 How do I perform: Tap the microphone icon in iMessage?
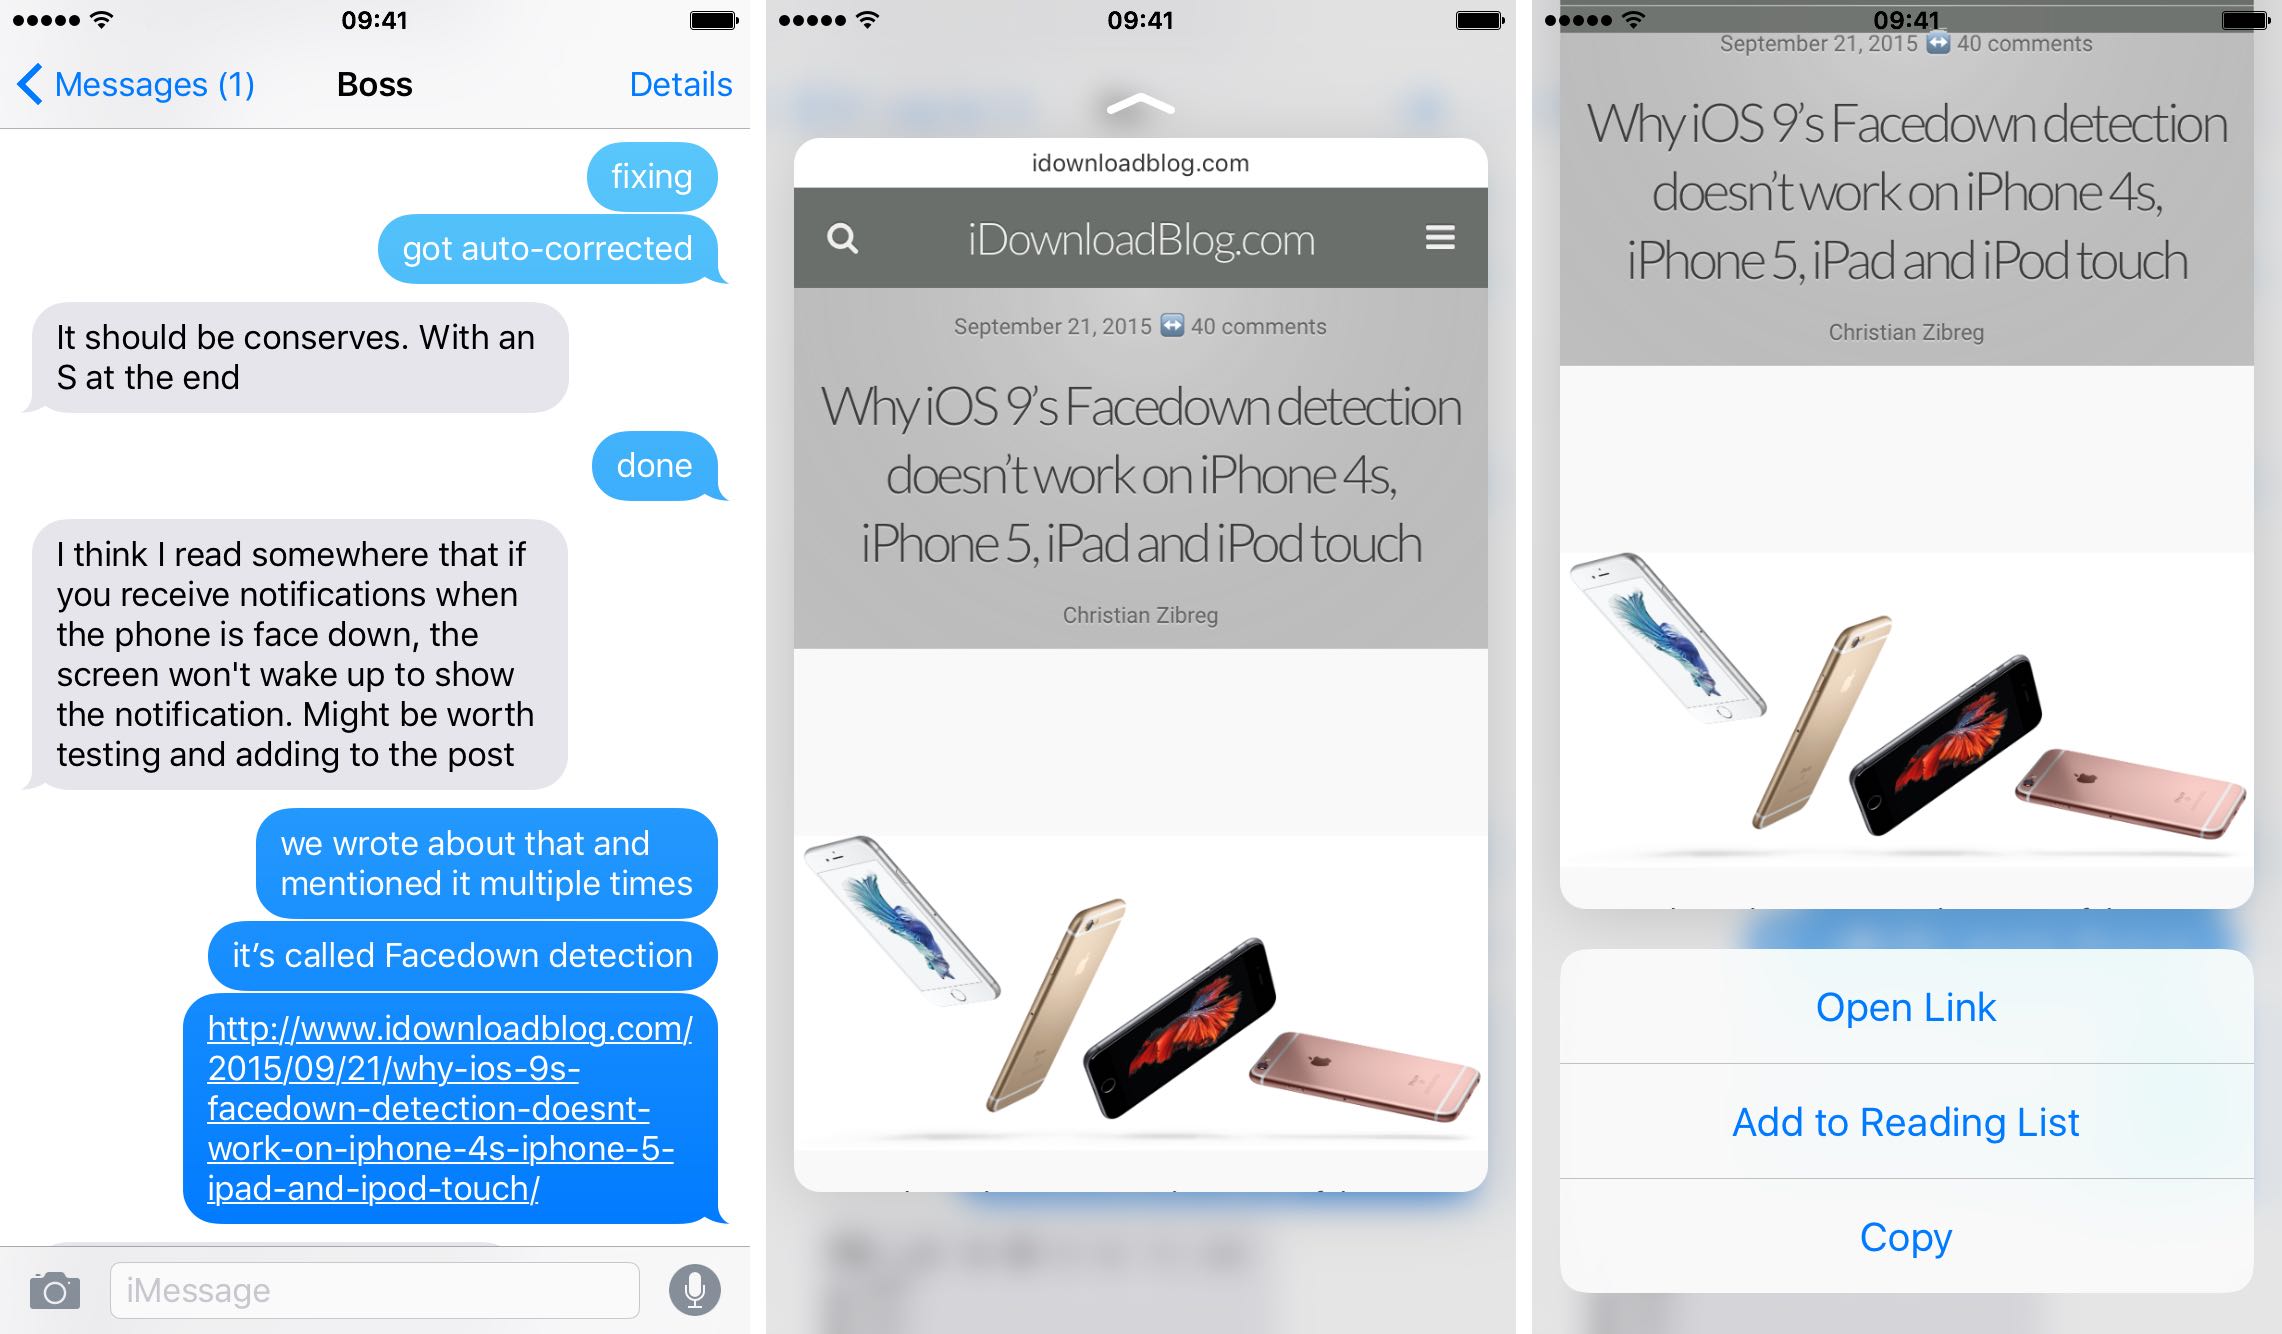tap(696, 1286)
